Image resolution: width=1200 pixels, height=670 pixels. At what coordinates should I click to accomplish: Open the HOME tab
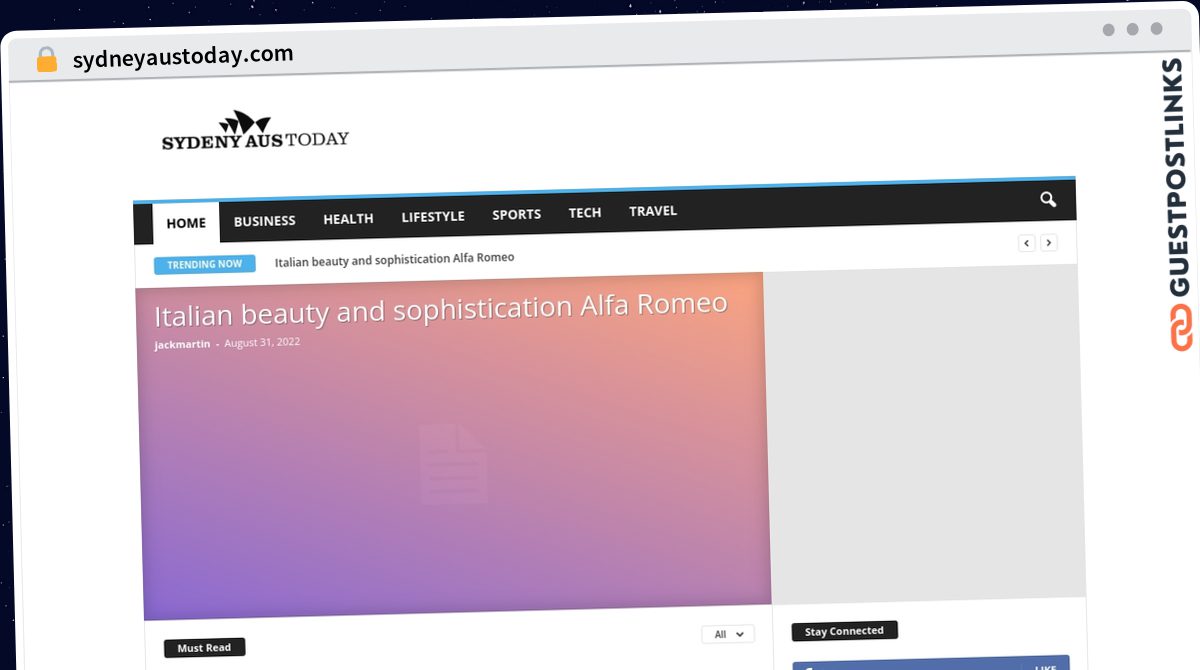(x=186, y=223)
